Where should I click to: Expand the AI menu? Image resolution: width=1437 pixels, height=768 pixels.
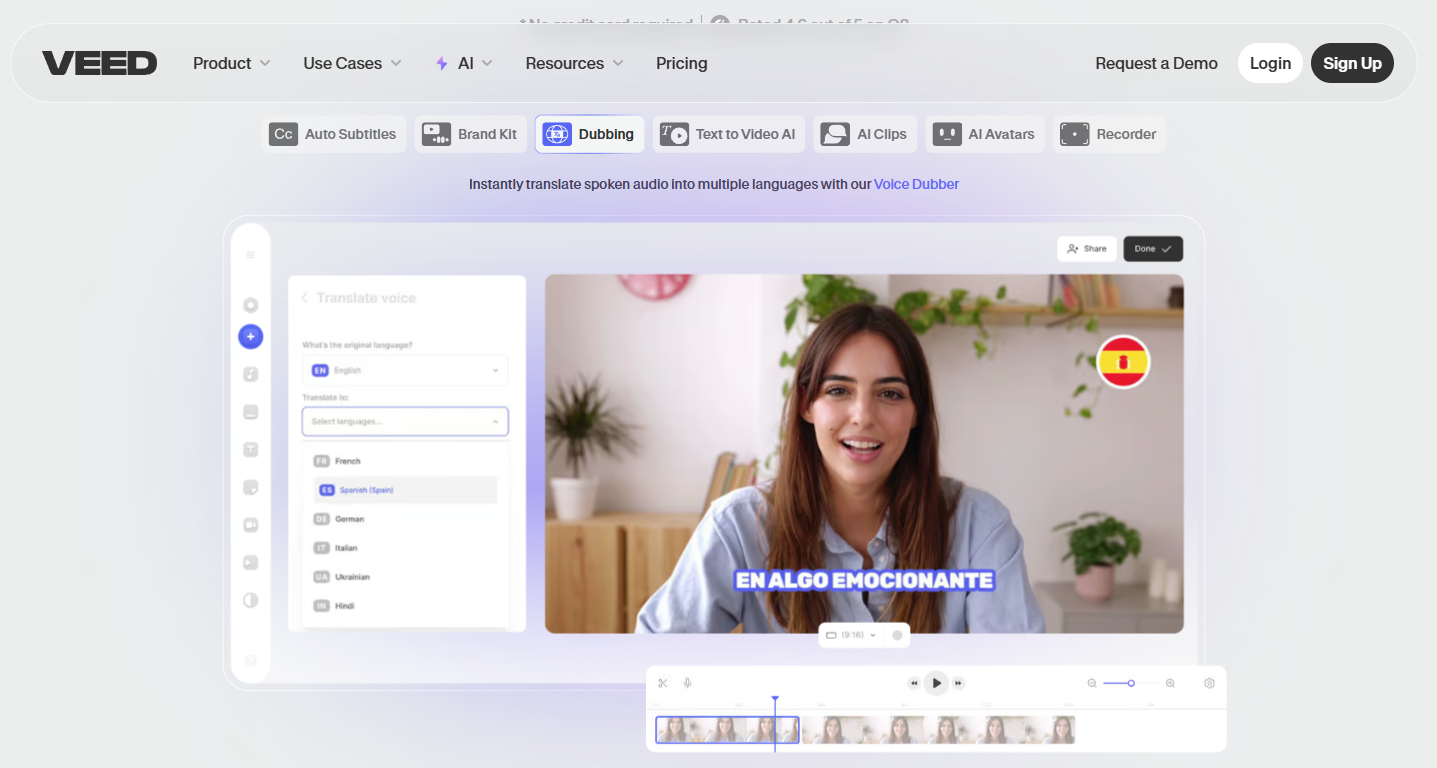point(464,63)
